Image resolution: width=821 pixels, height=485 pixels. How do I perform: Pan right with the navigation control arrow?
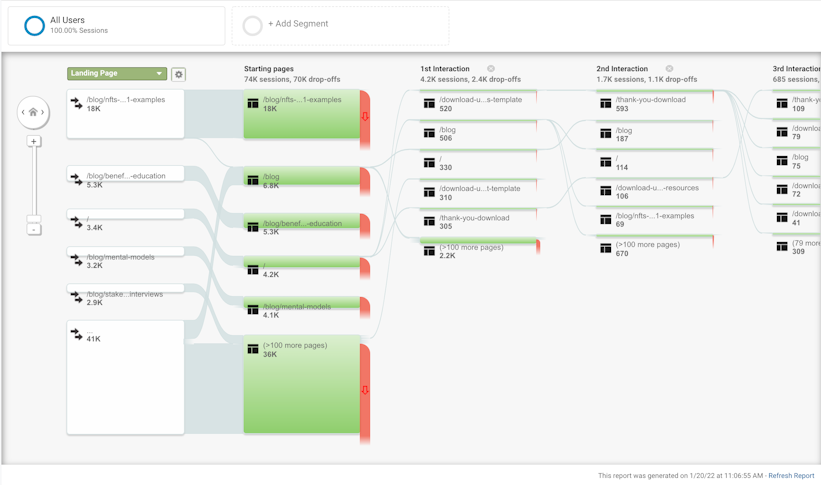(43, 112)
